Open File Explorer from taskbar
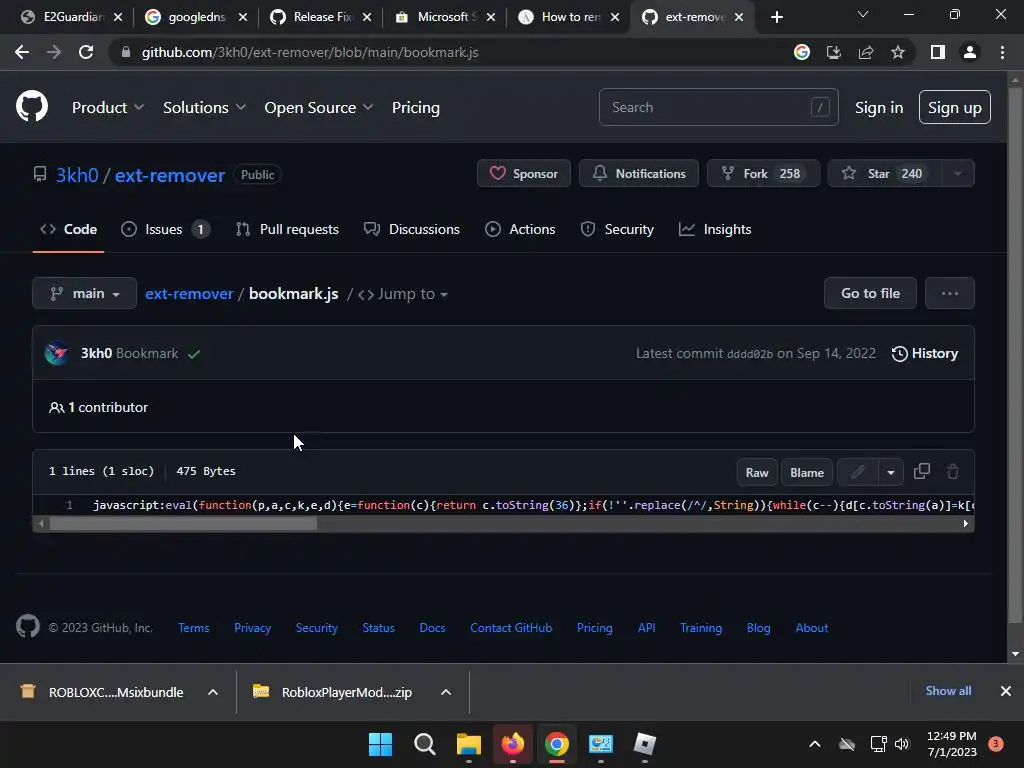 click(469, 744)
